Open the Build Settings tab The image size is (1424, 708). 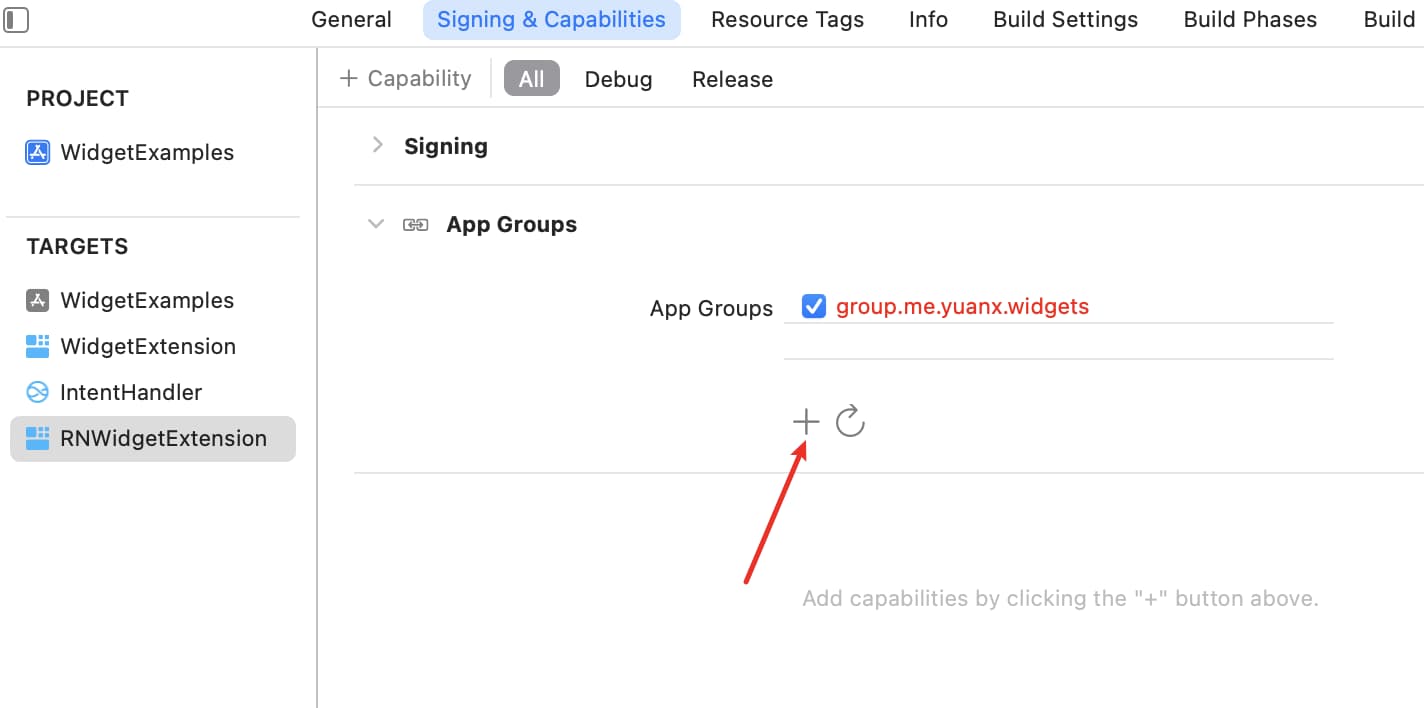point(1065,19)
